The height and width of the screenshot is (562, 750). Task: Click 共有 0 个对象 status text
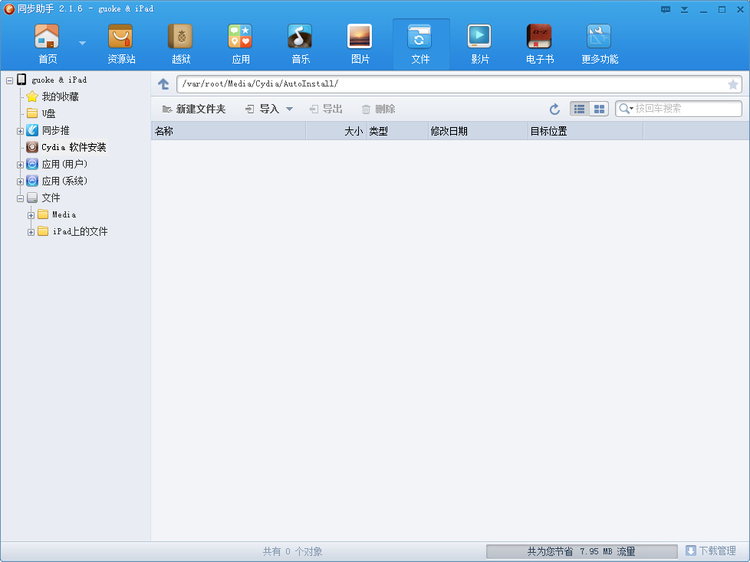tap(292, 551)
